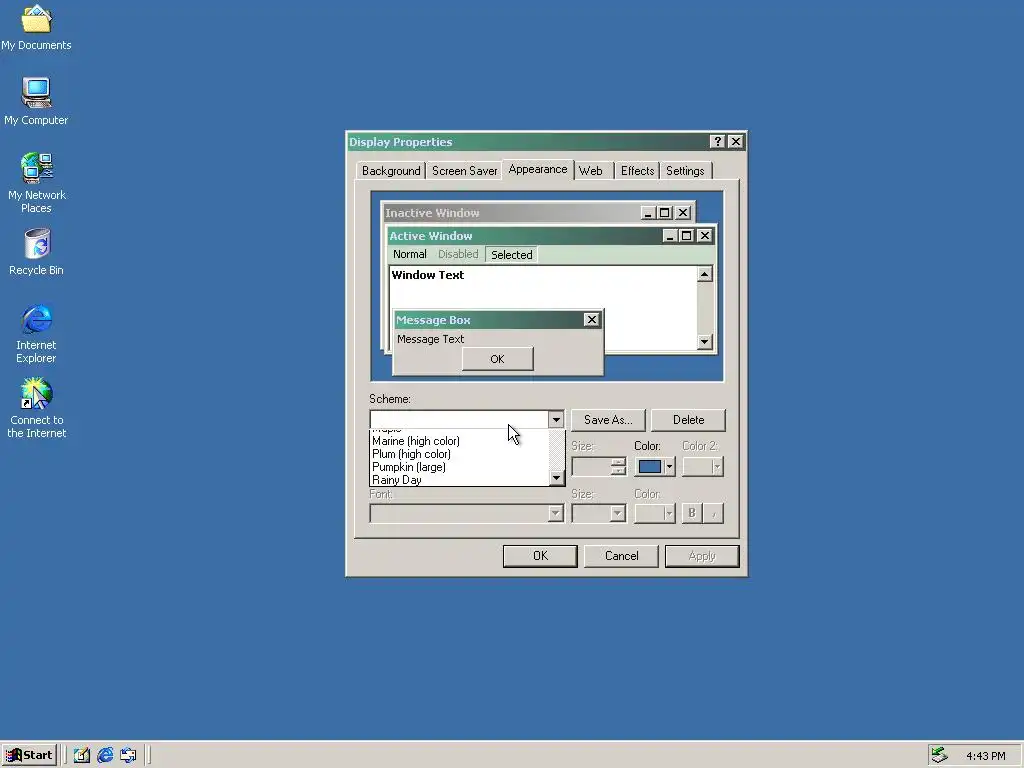Open the font Size dropdown
Image resolution: width=1024 pixels, height=768 pixels.
tap(599, 513)
